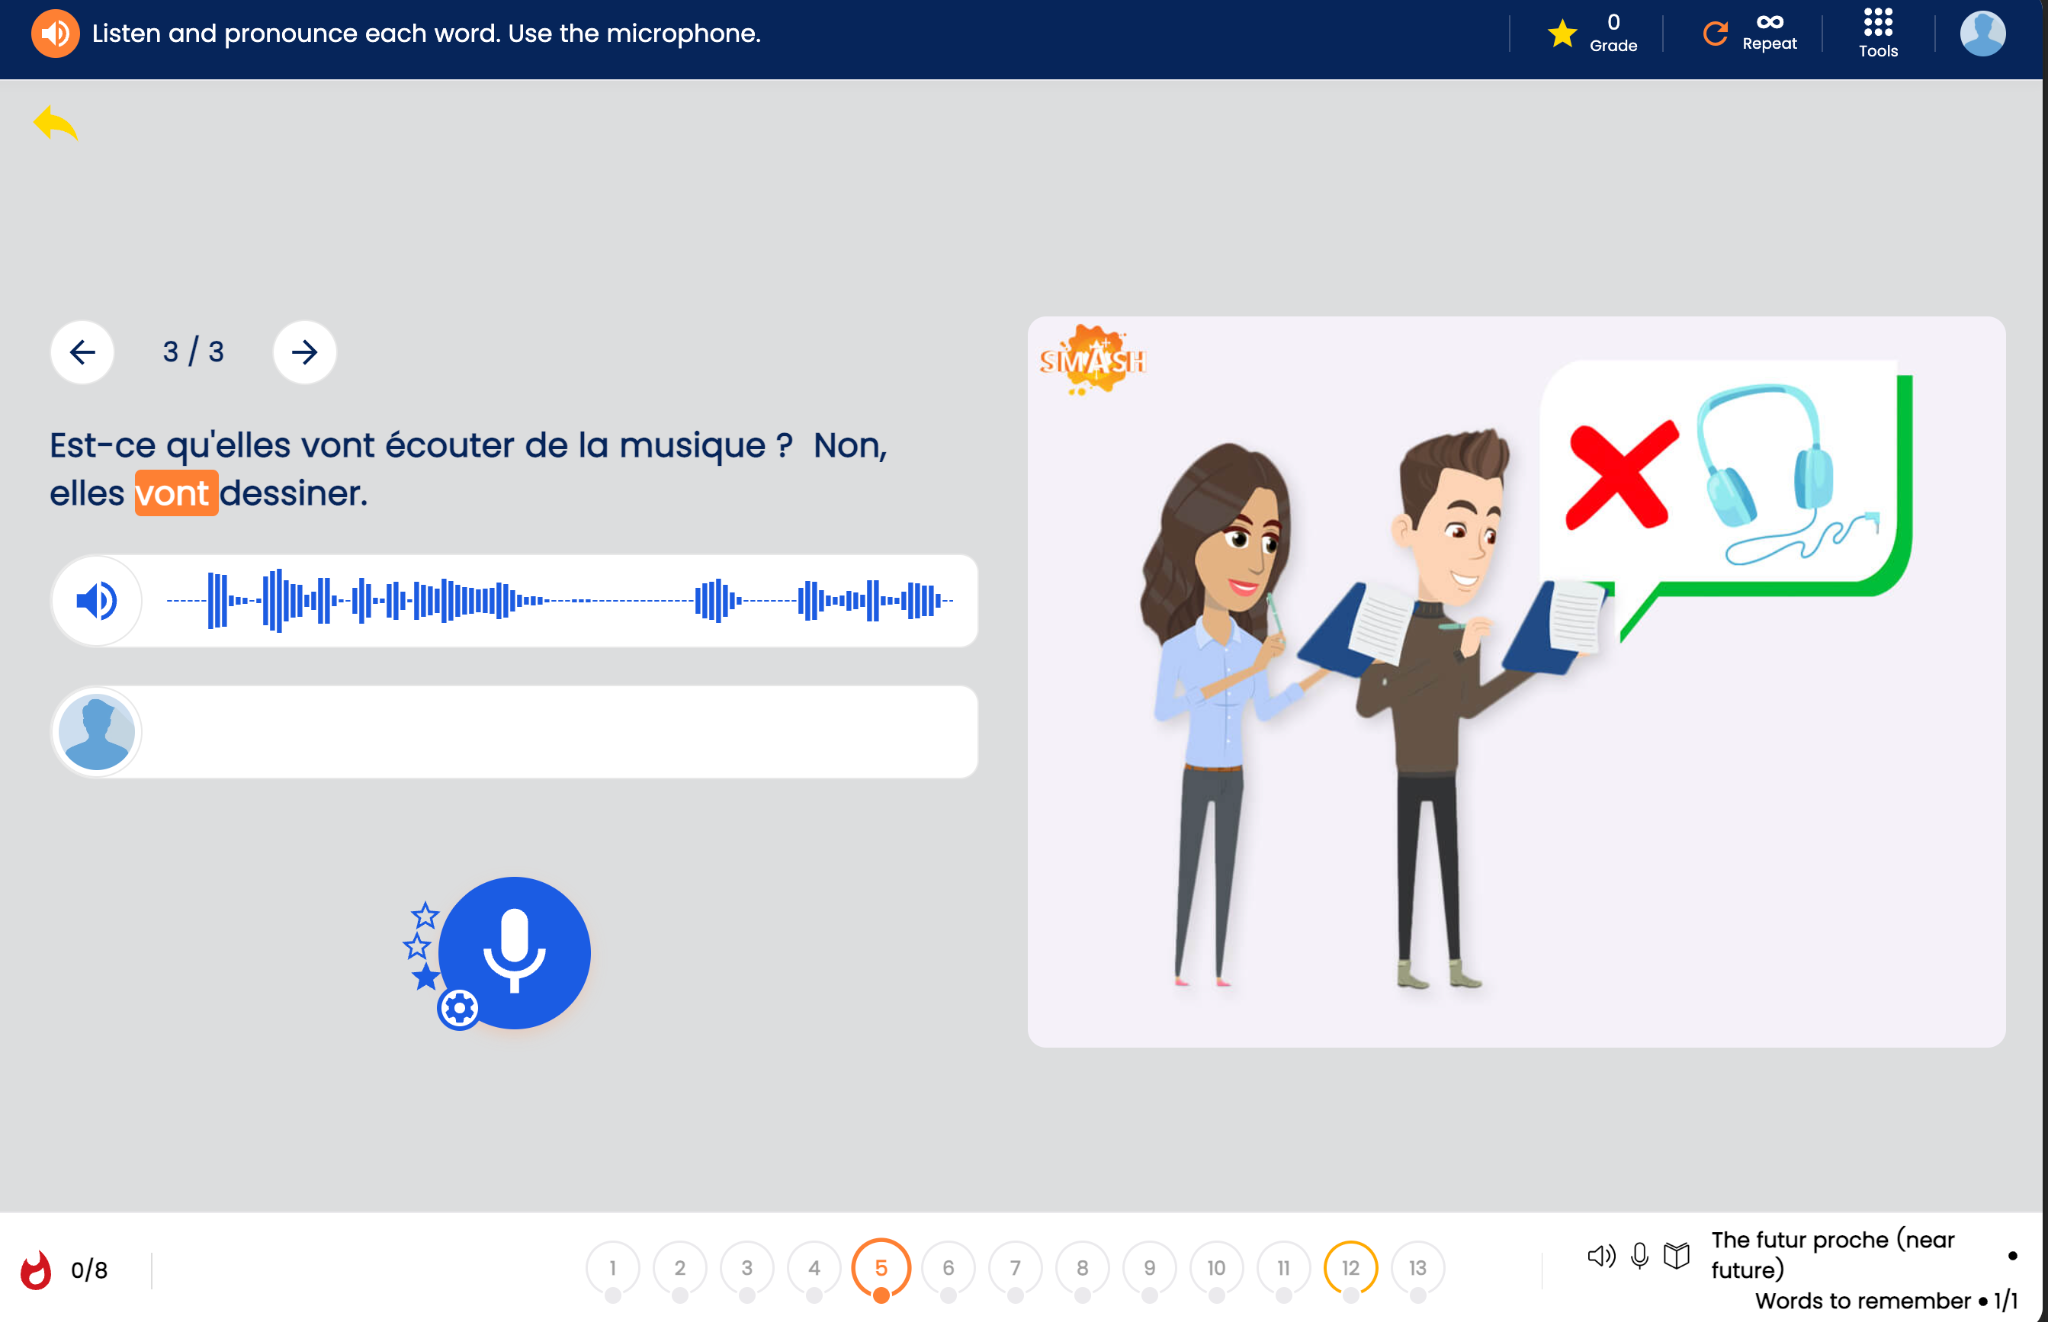The height and width of the screenshot is (1322, 2048).
Task: Jump to step 11
Action: point(1283,1268)
